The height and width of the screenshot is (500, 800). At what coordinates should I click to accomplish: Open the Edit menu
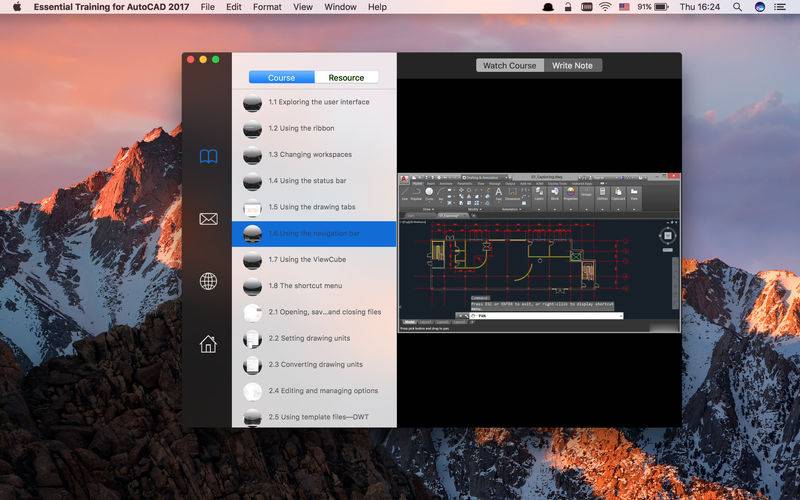click(234, 7)
